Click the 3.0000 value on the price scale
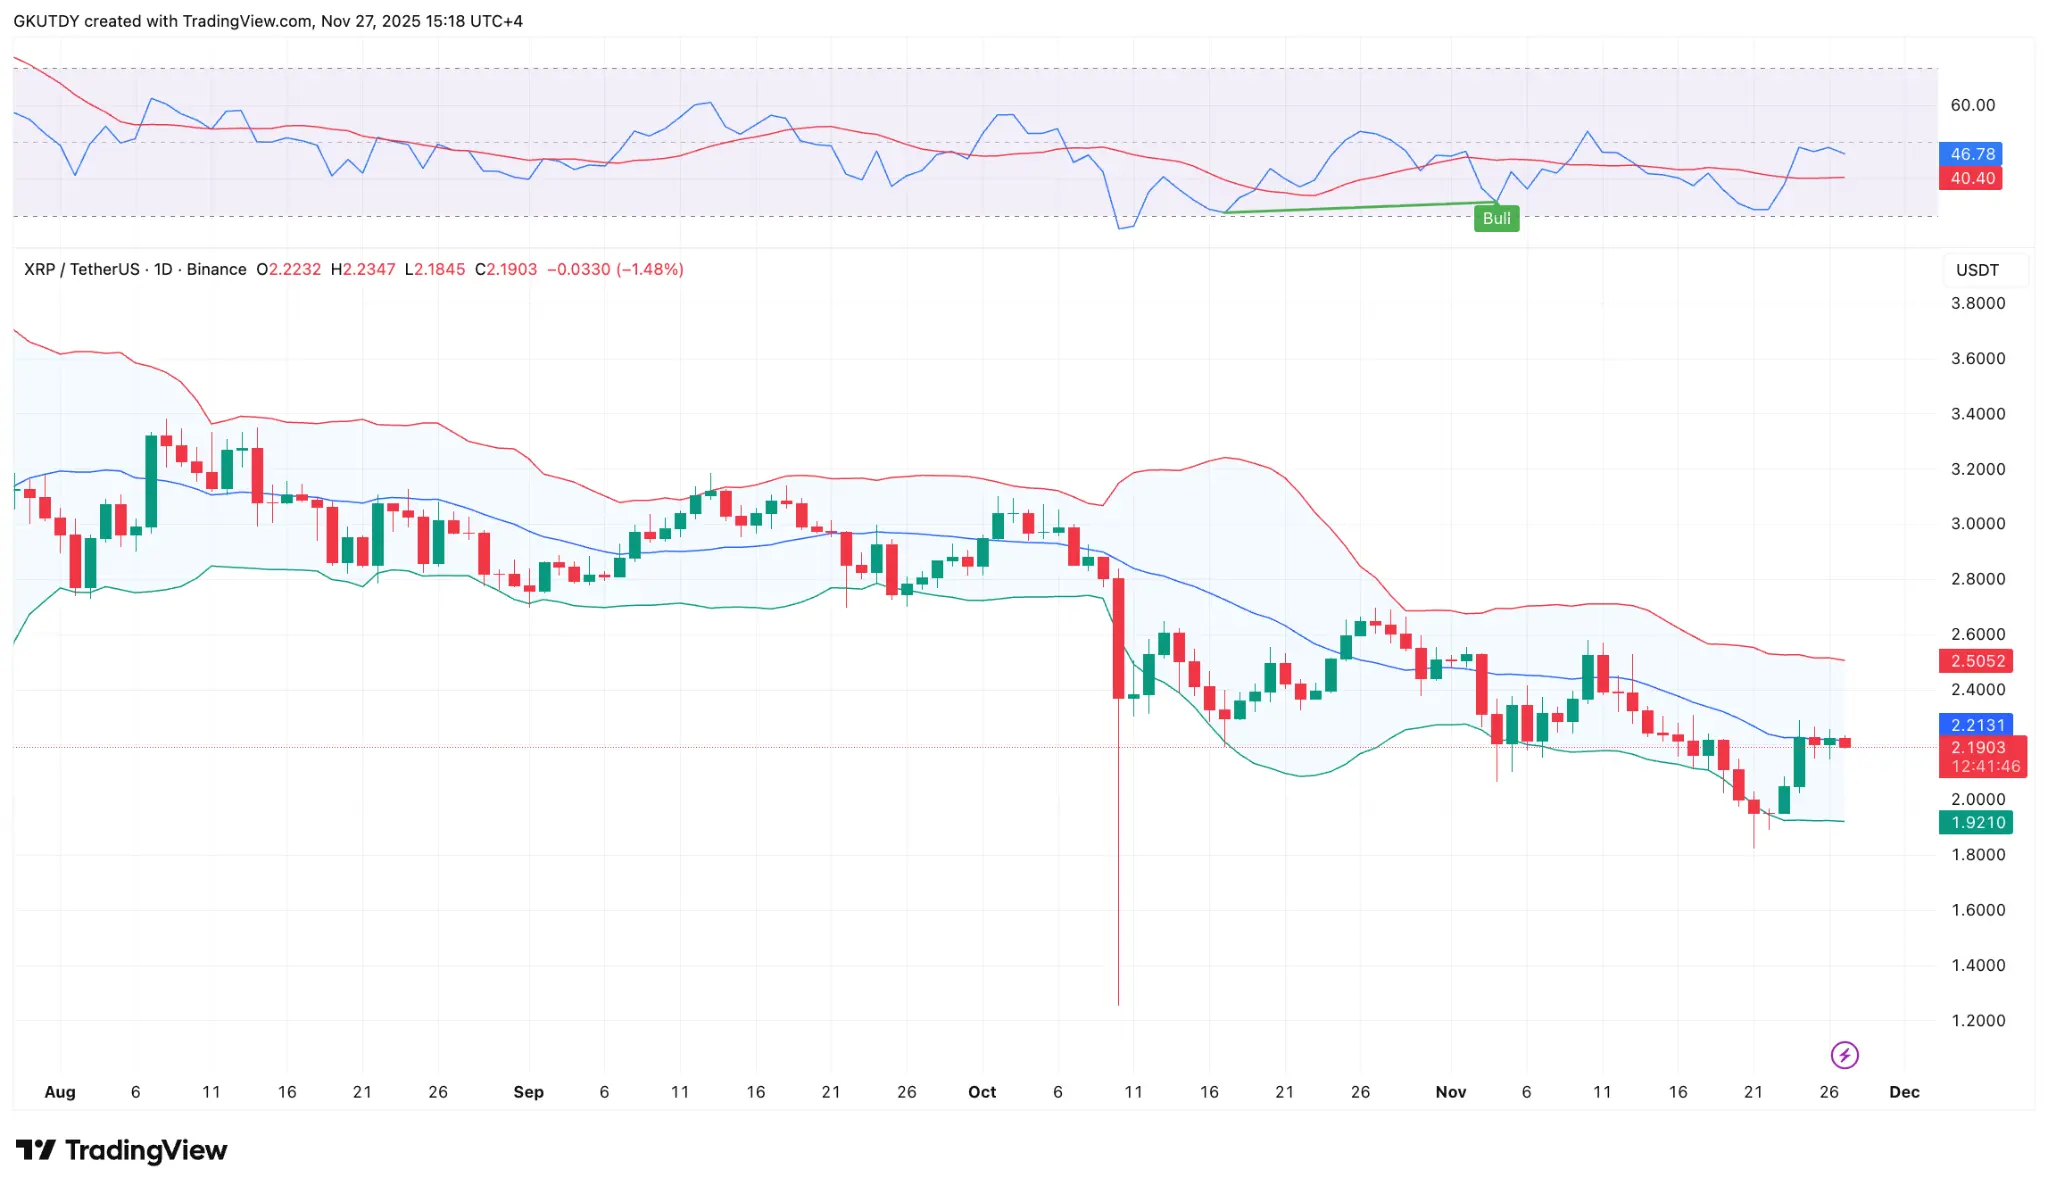 1980,524
